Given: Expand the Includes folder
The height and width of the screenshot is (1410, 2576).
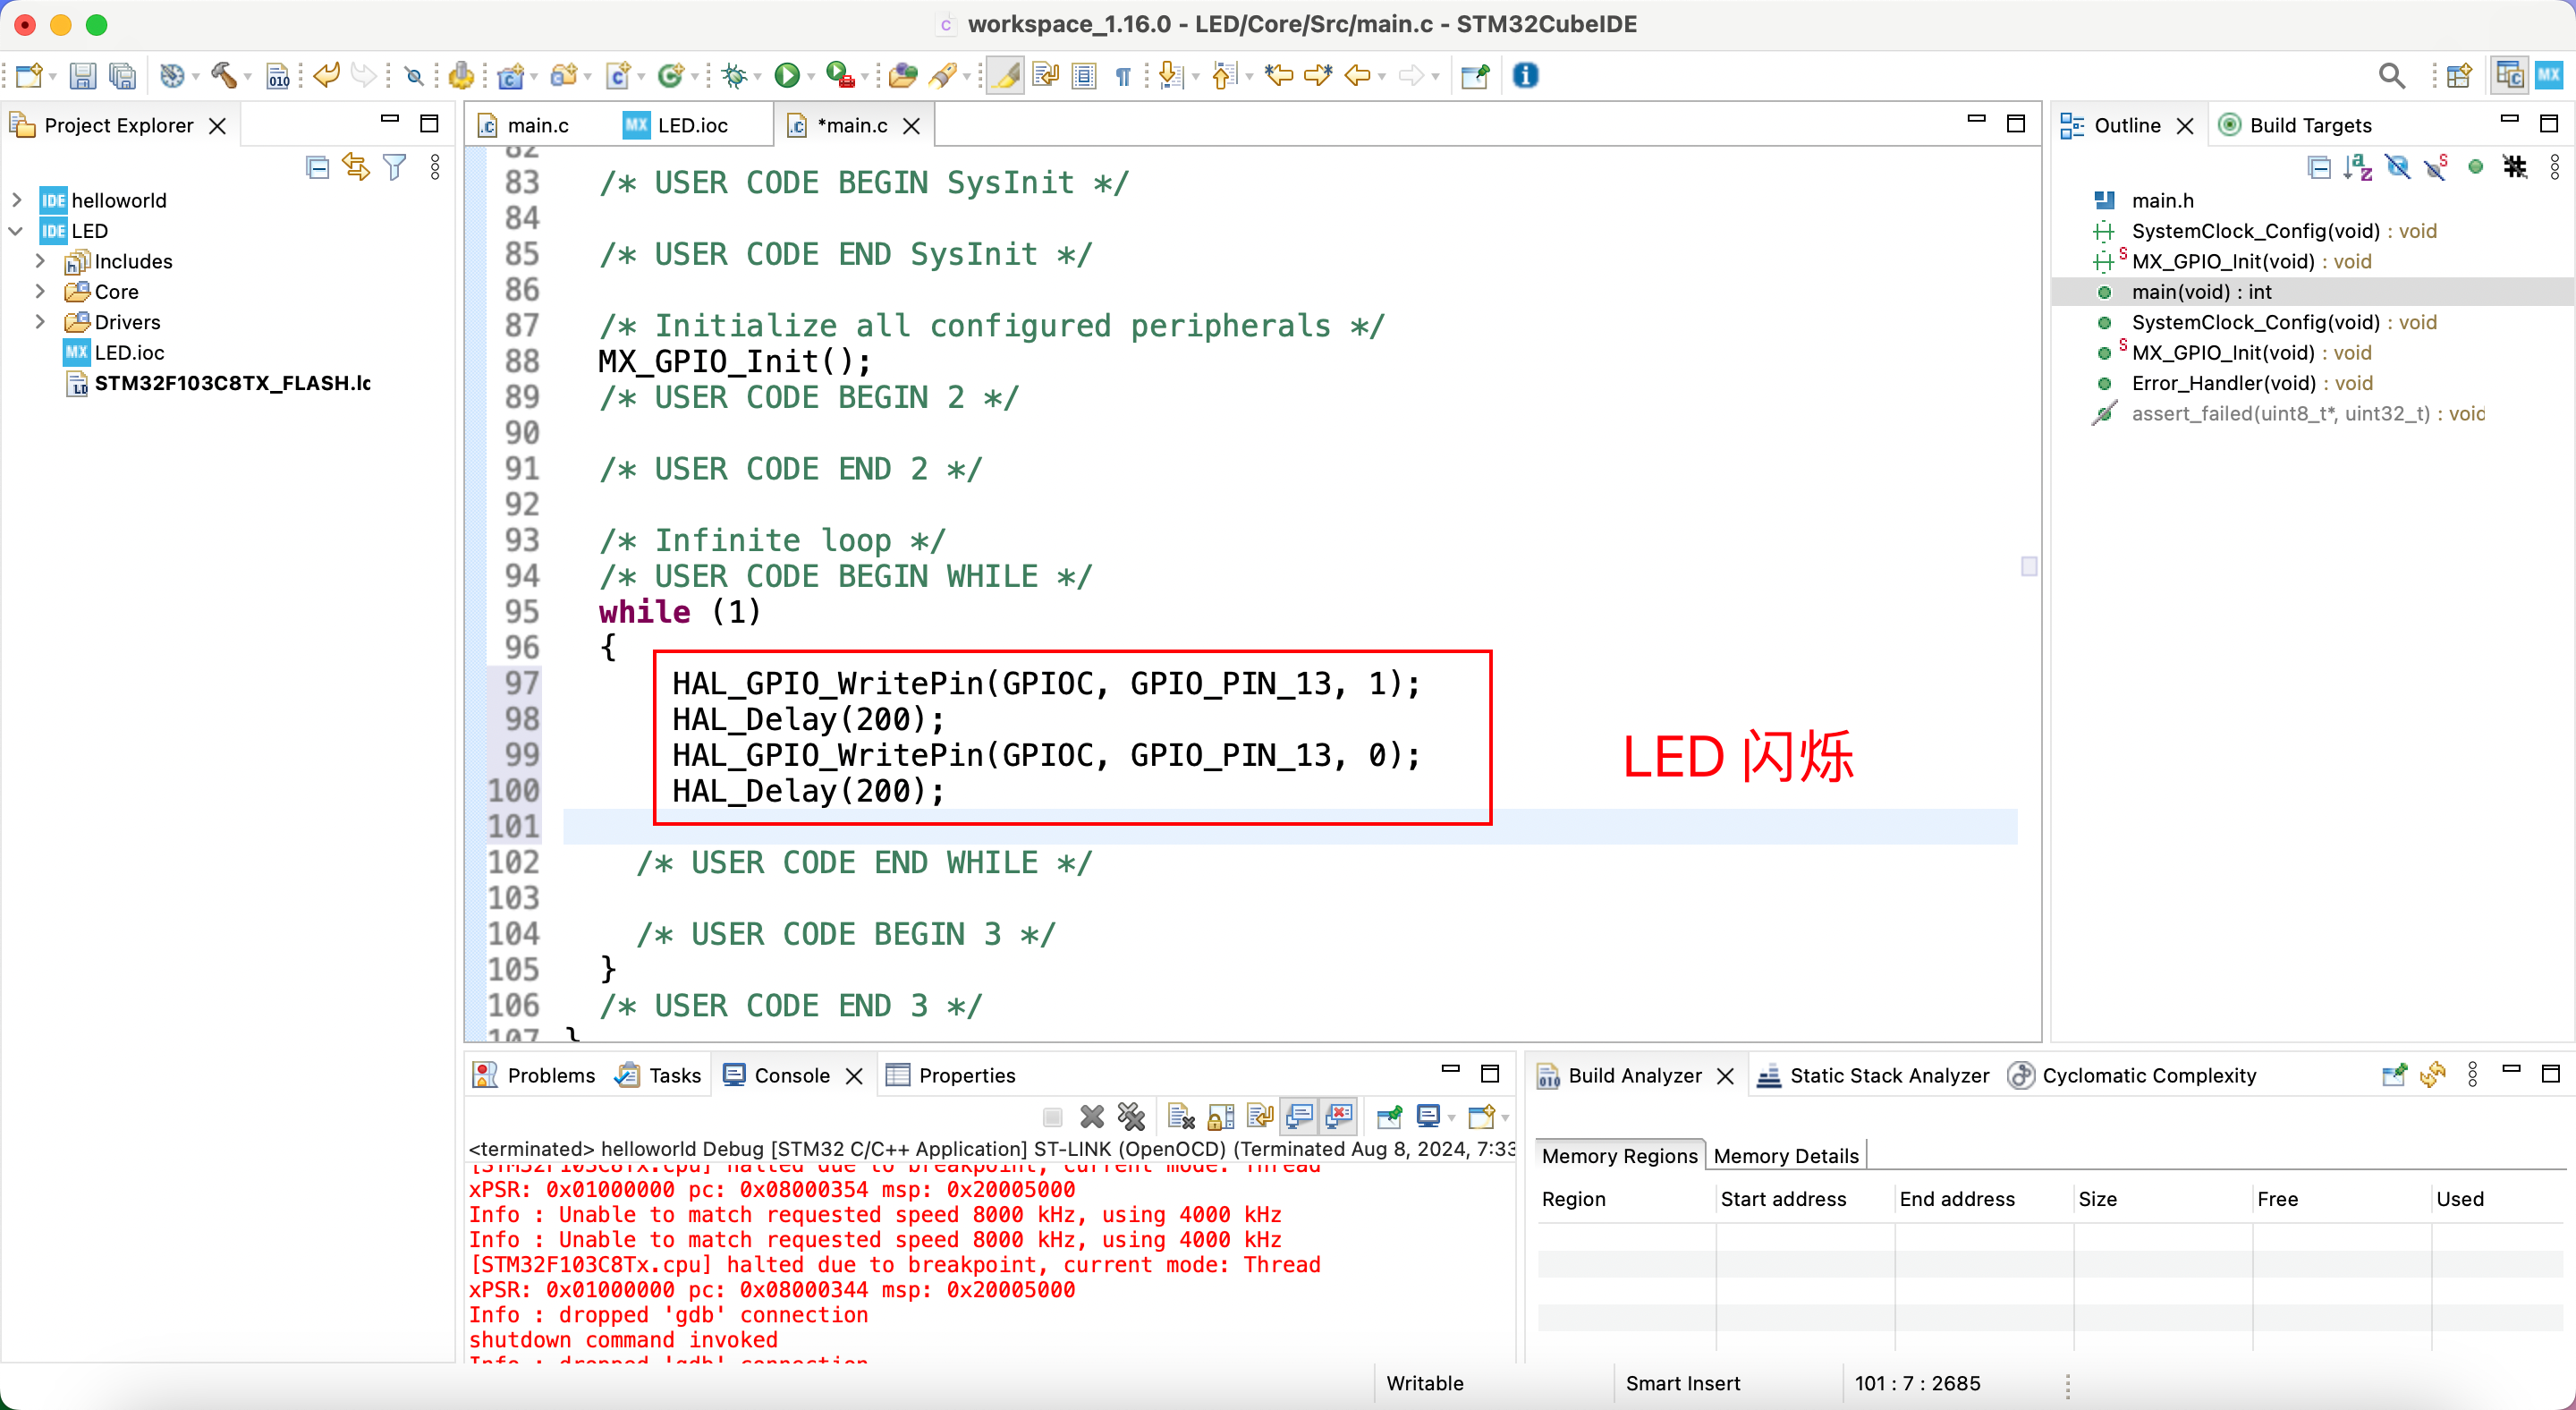Looking at the screenshot, I should coord(40,261).
